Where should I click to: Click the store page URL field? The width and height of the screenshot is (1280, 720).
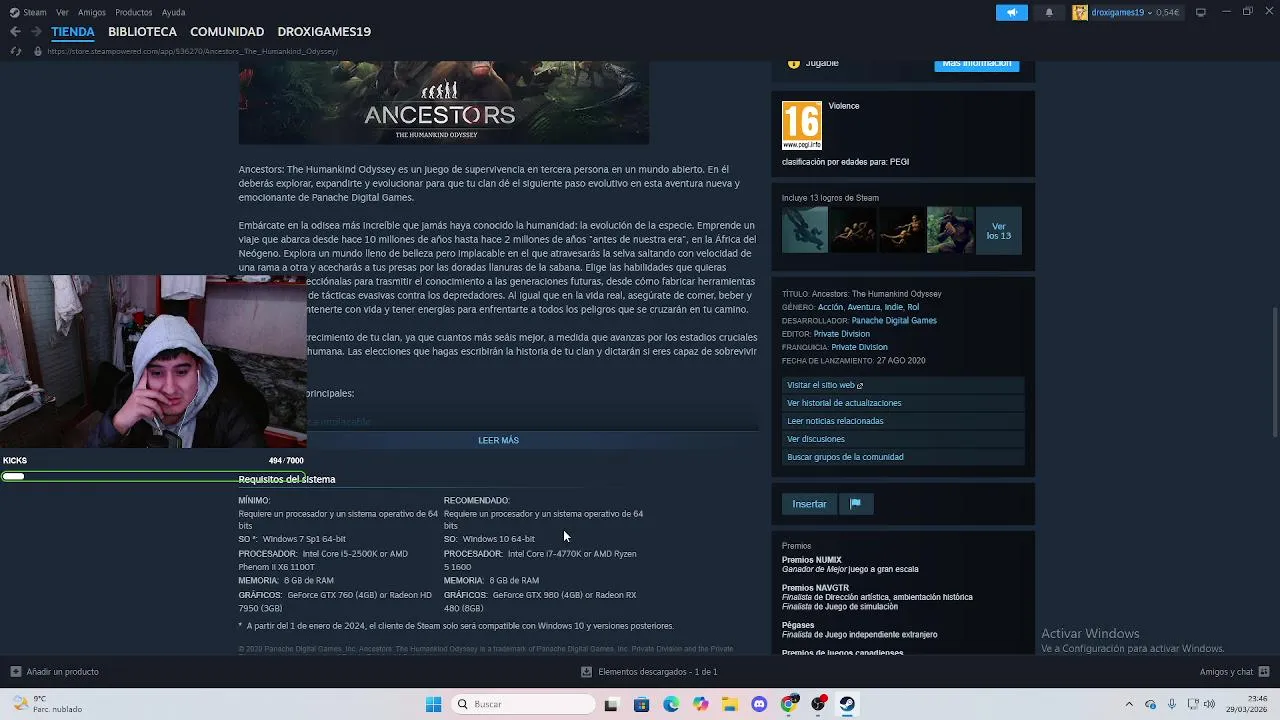192,51
